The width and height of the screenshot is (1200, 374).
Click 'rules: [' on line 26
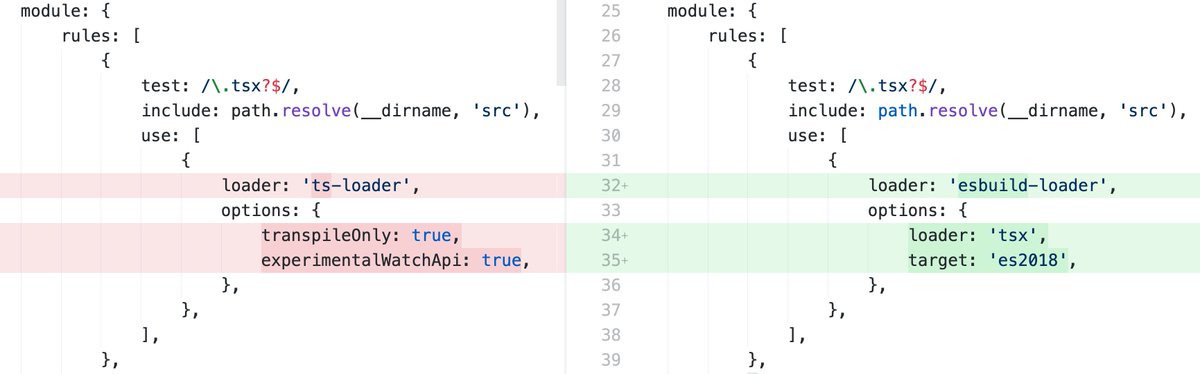pos(747,36)
